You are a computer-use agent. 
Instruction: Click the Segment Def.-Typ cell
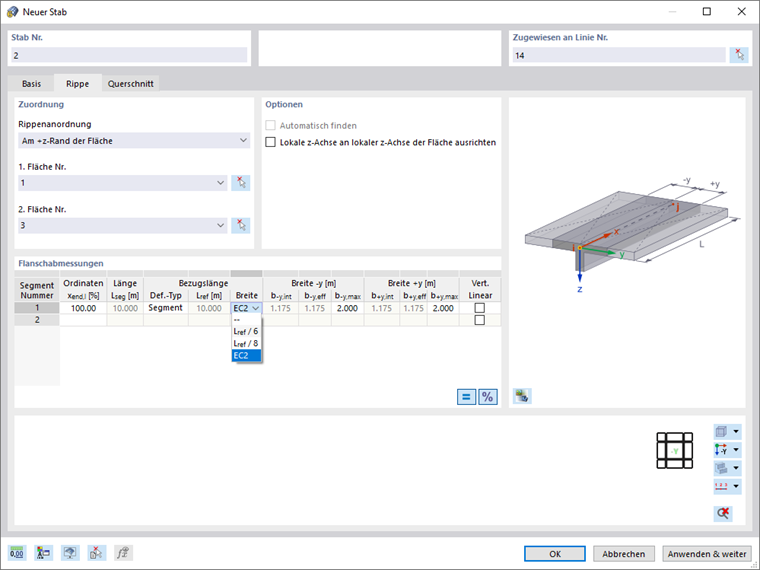click(x=166, y=308)
